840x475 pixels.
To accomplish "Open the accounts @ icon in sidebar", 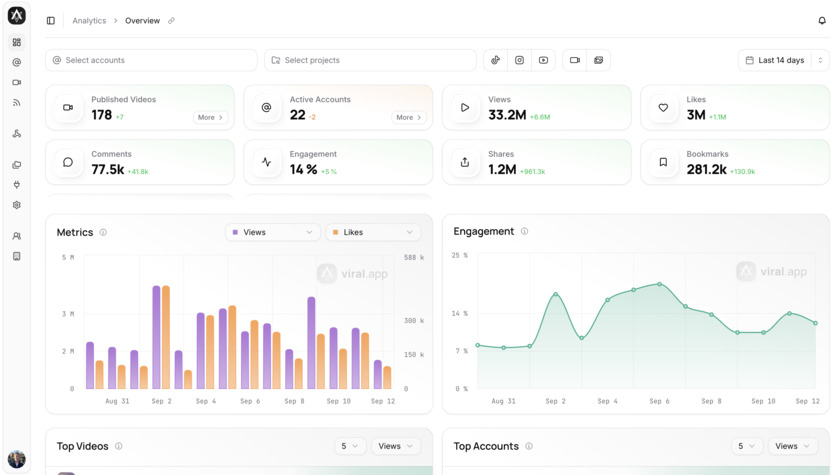I will [17, 63].
